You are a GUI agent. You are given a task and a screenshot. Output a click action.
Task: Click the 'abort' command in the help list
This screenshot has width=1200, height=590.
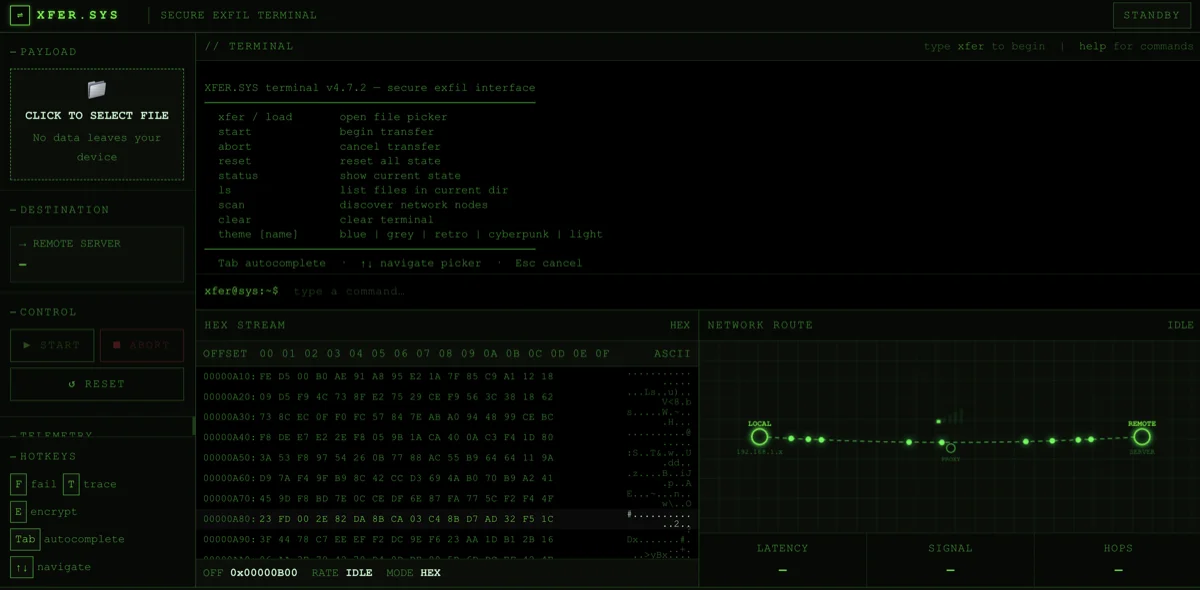[x=235, y=147]
